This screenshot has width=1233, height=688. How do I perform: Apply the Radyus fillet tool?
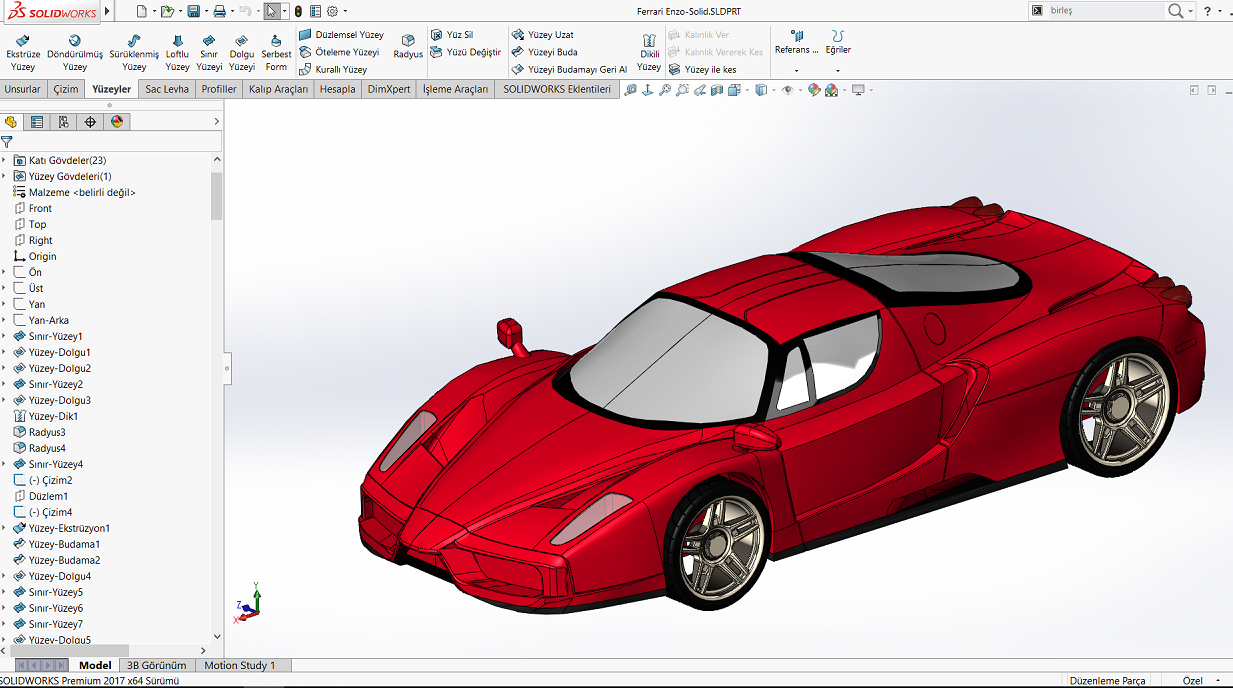408,46
